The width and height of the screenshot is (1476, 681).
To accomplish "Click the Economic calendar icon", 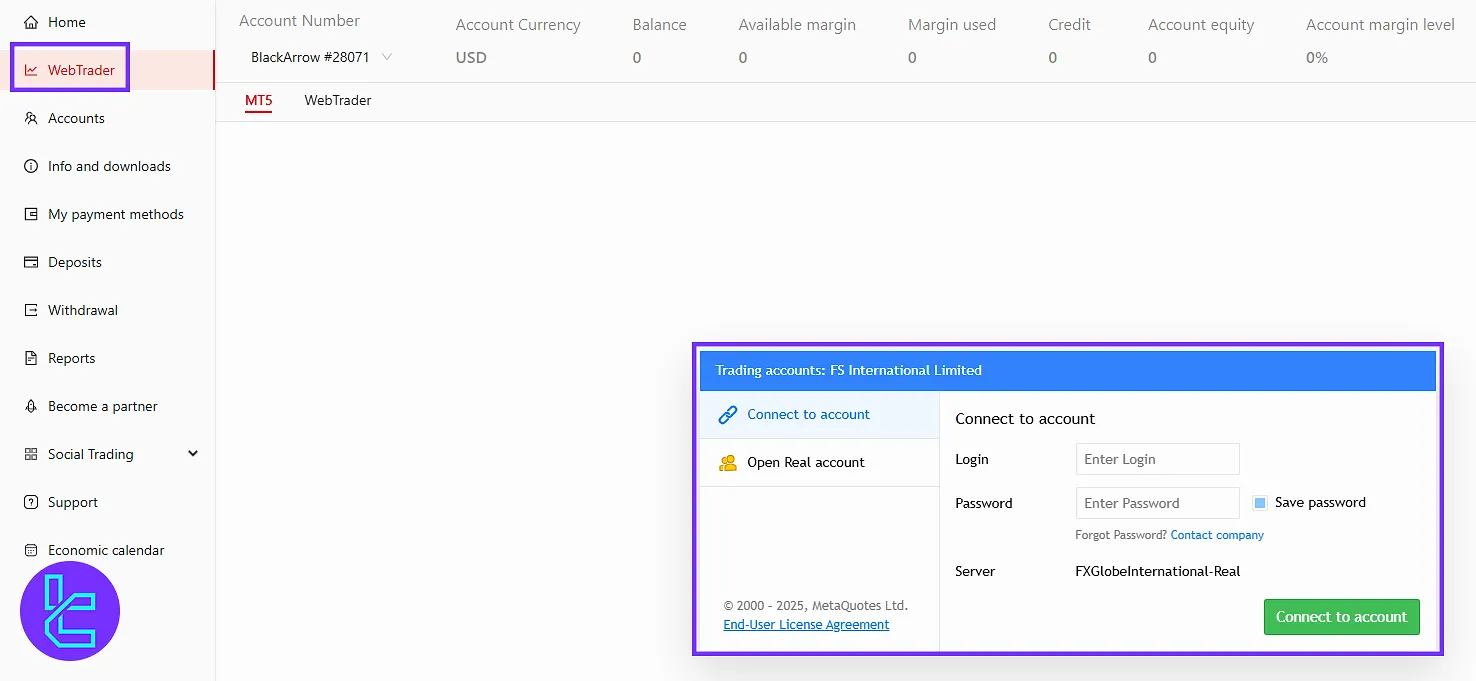I will pos(31,550).
